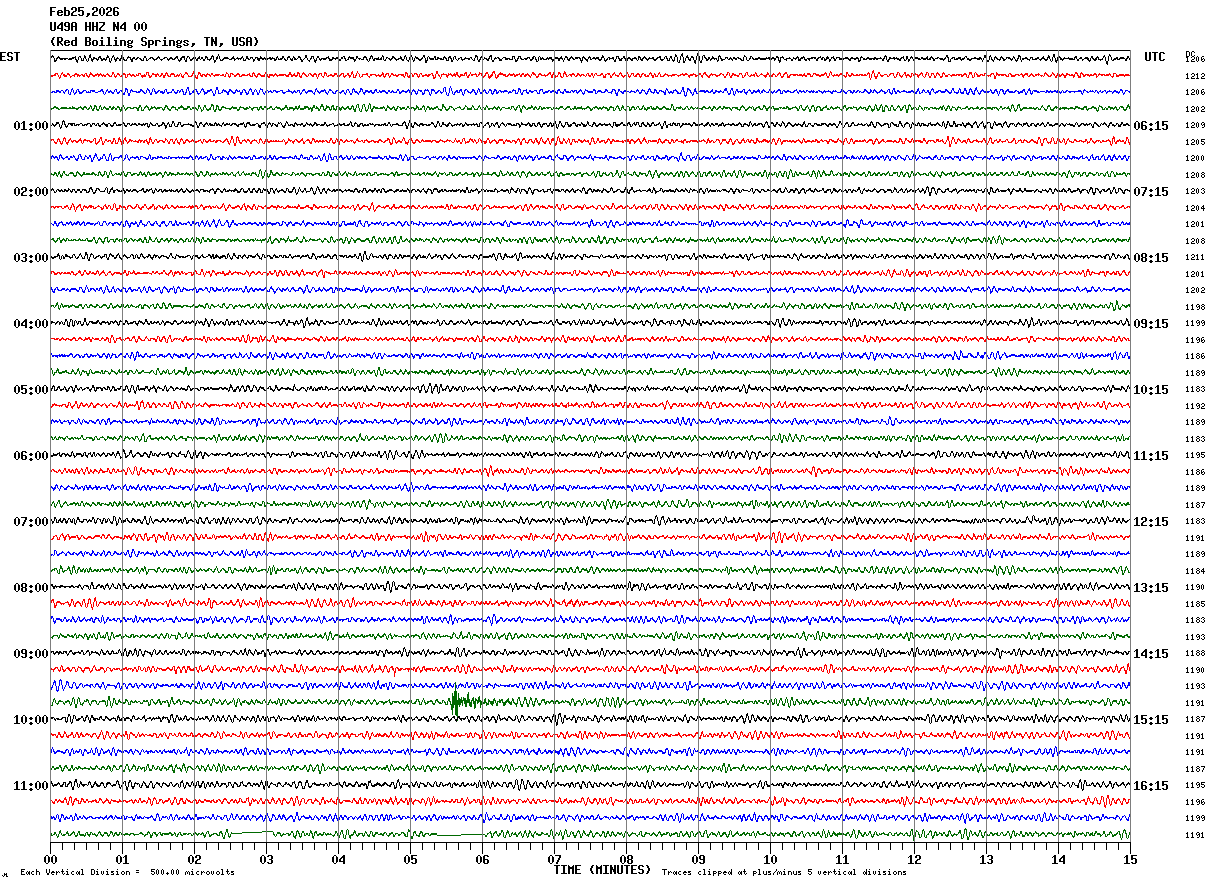
Task: Click the DC offset value 1211
Action: [x=1194, y=258]
